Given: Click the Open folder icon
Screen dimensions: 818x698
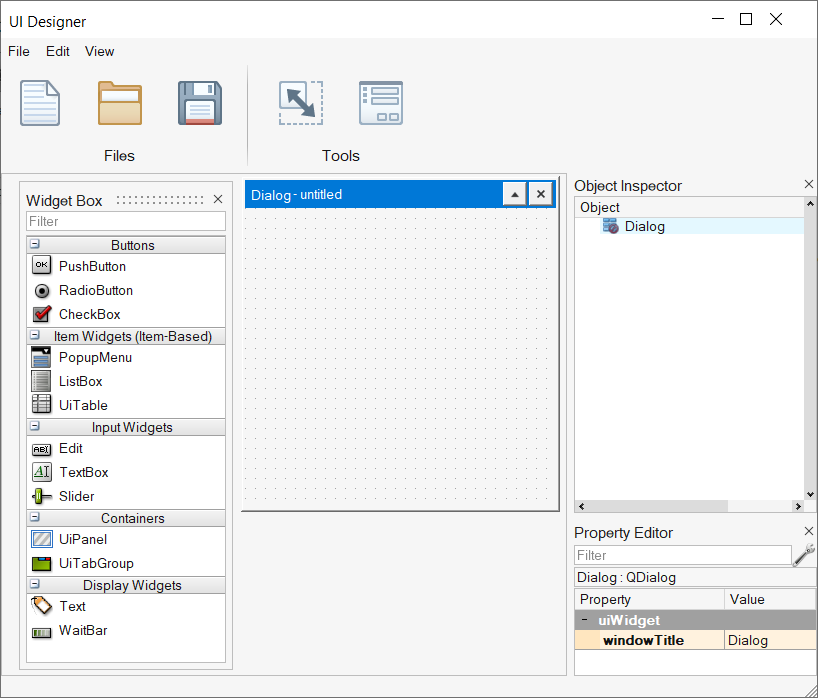Looking at the screenshot, I should pos(120,103).
